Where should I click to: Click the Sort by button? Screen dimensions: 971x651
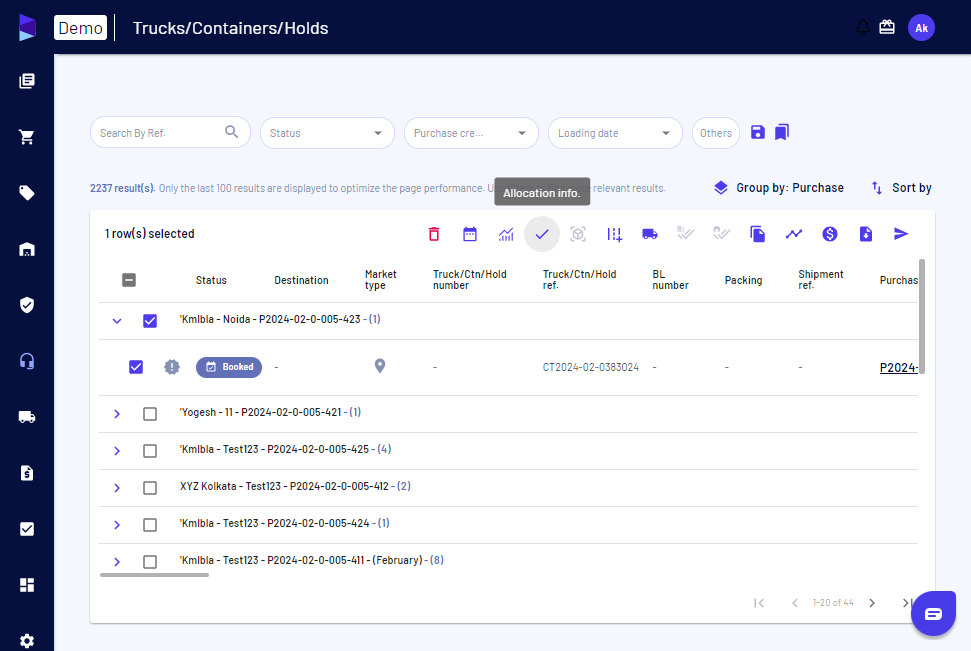[902, 188]
